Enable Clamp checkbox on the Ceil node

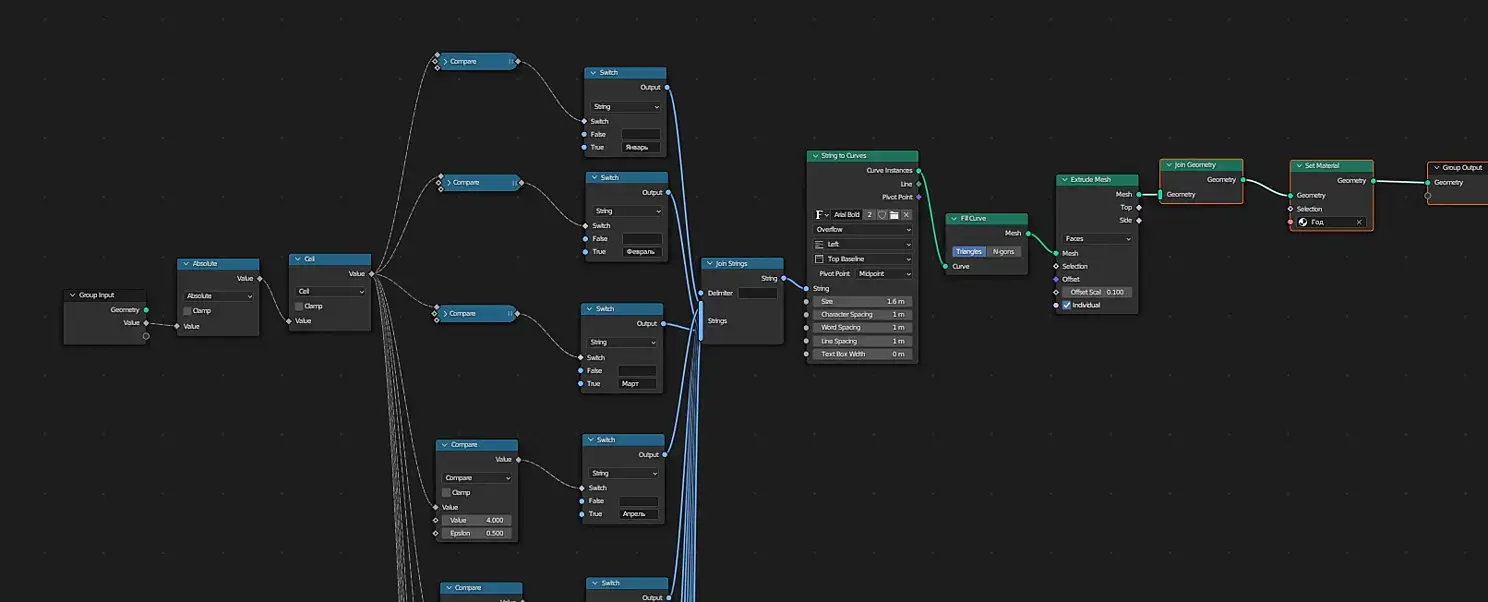pyautogui.click(x=299, y=306)
